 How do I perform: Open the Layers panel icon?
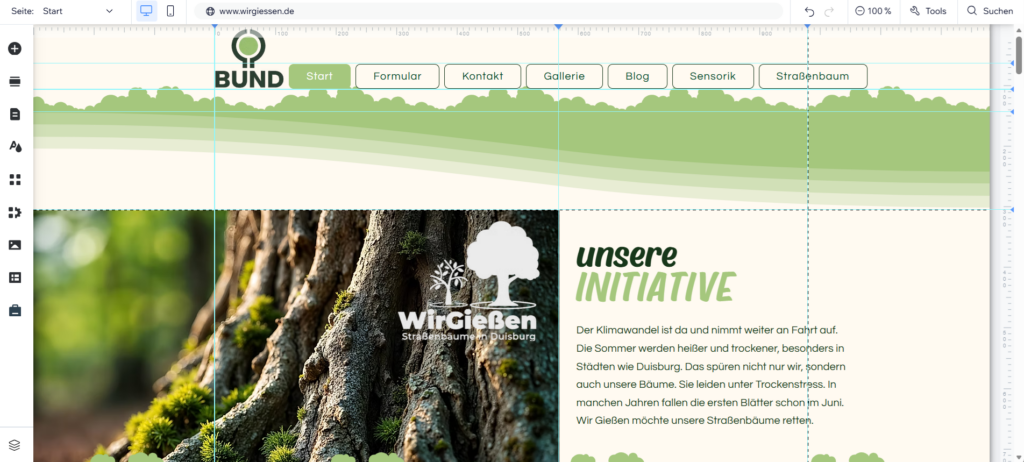pos(15,444)
